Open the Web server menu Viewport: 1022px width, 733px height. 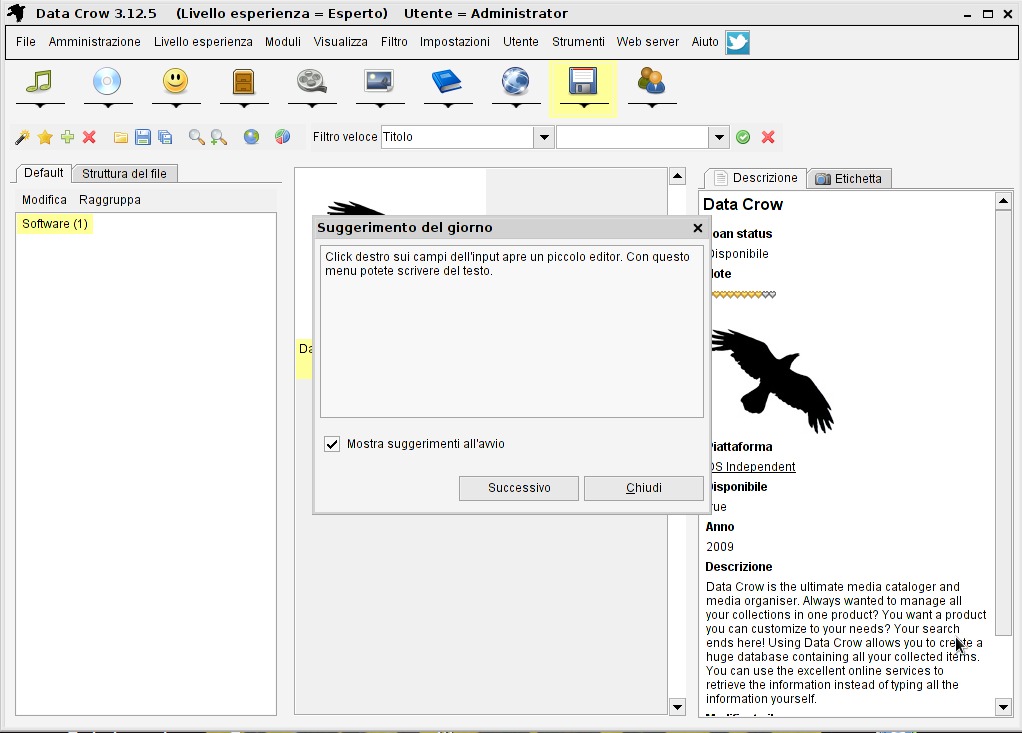tap(648, 42)
